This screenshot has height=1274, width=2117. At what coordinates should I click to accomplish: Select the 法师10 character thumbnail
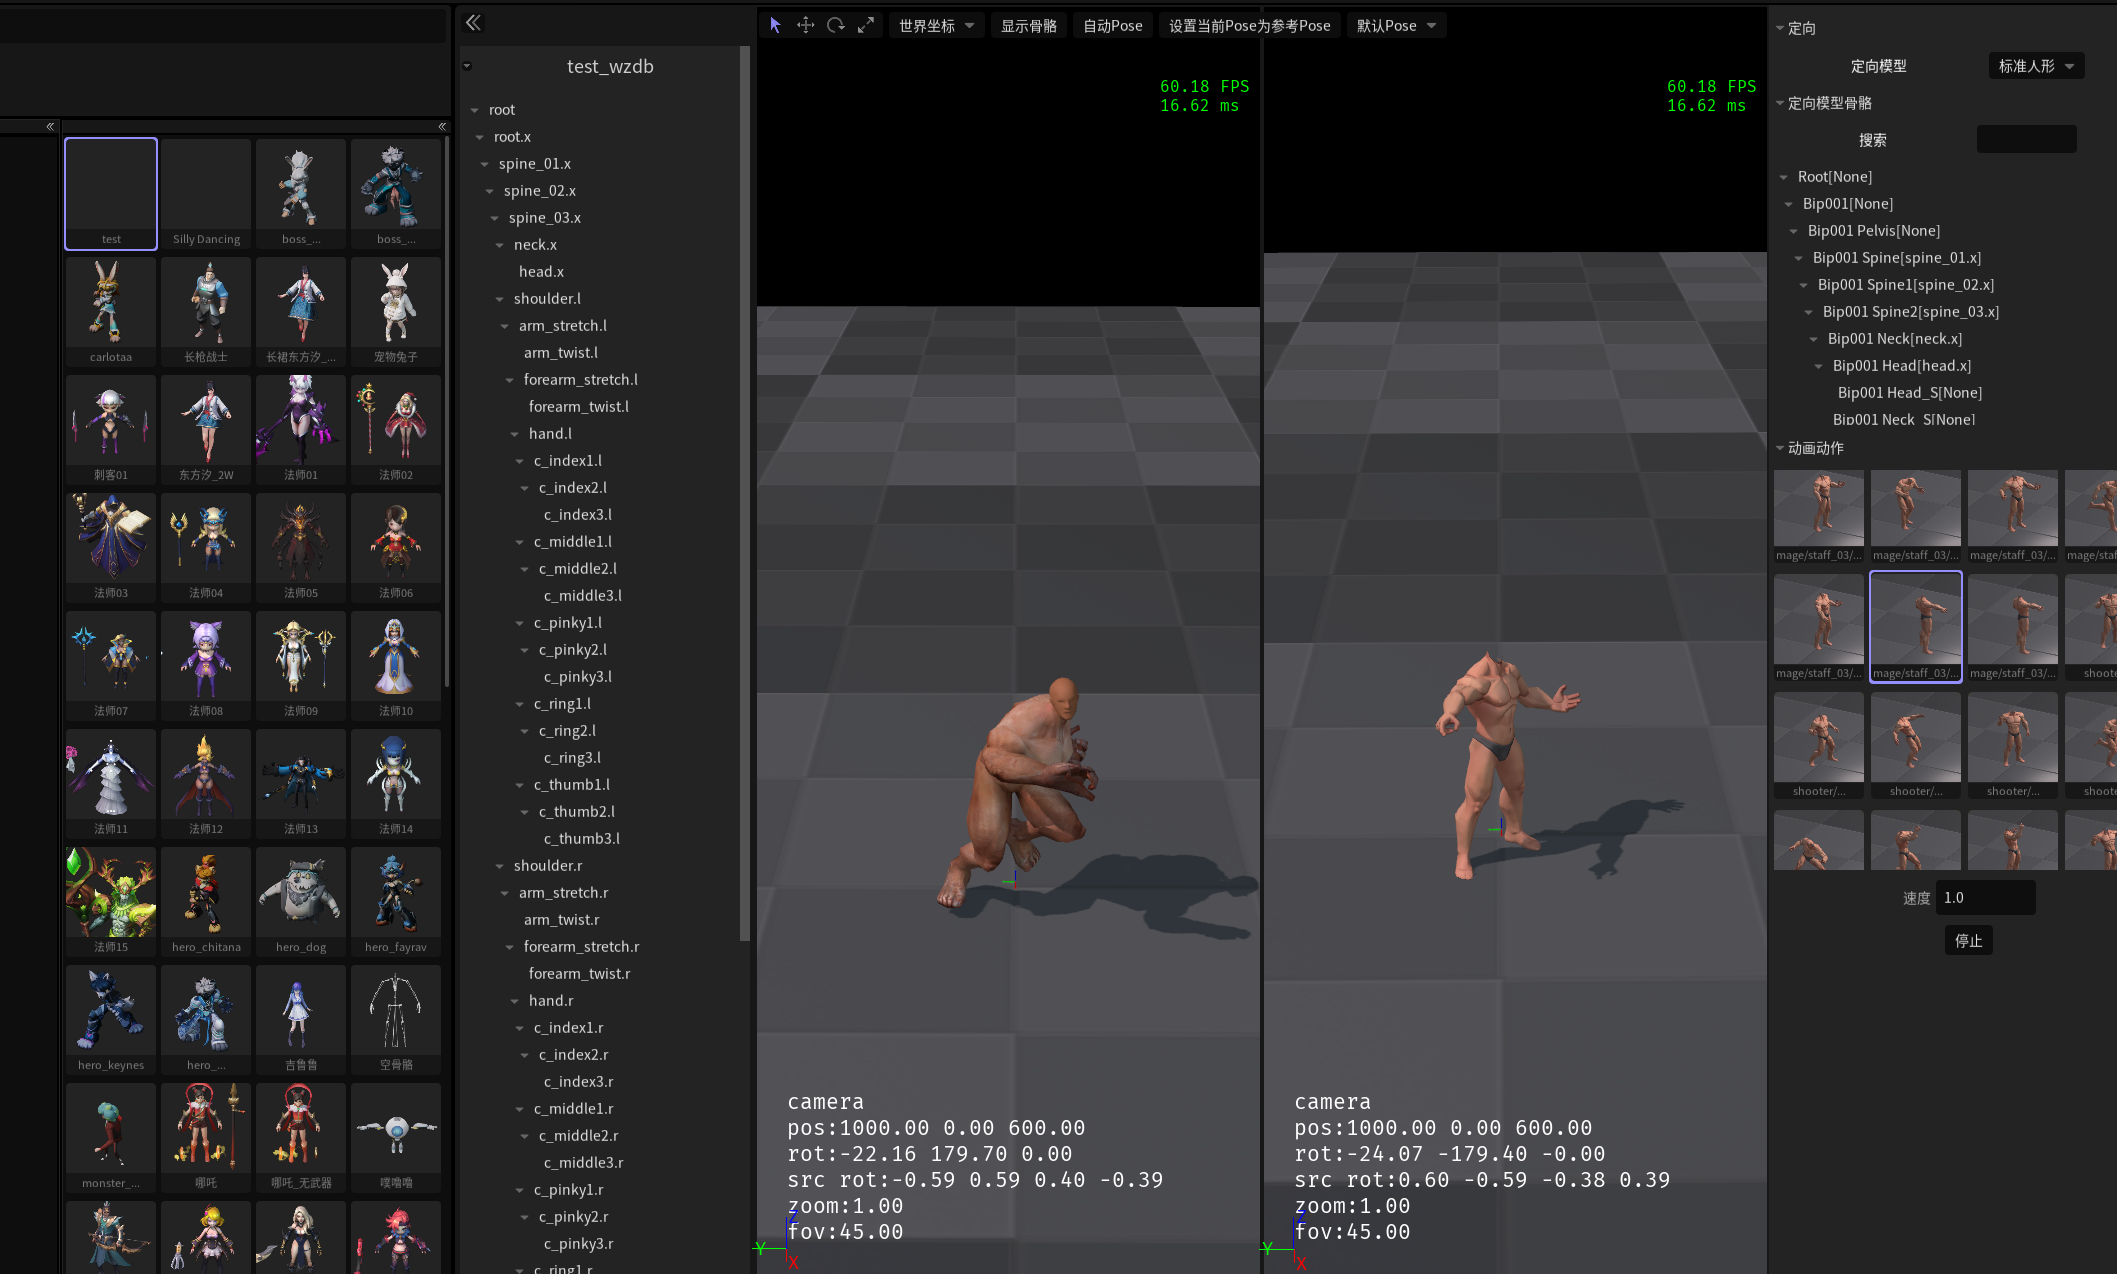click(x=396, y=666)
